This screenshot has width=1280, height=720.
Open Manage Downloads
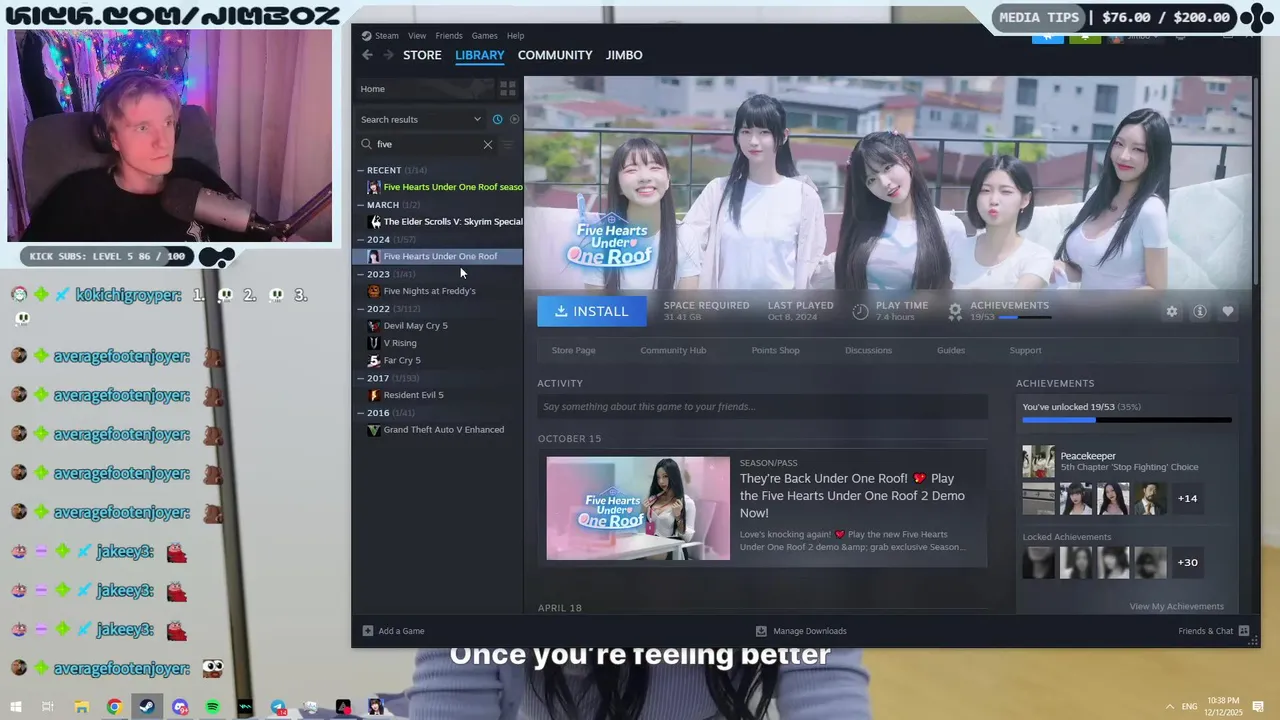point(801,631)
